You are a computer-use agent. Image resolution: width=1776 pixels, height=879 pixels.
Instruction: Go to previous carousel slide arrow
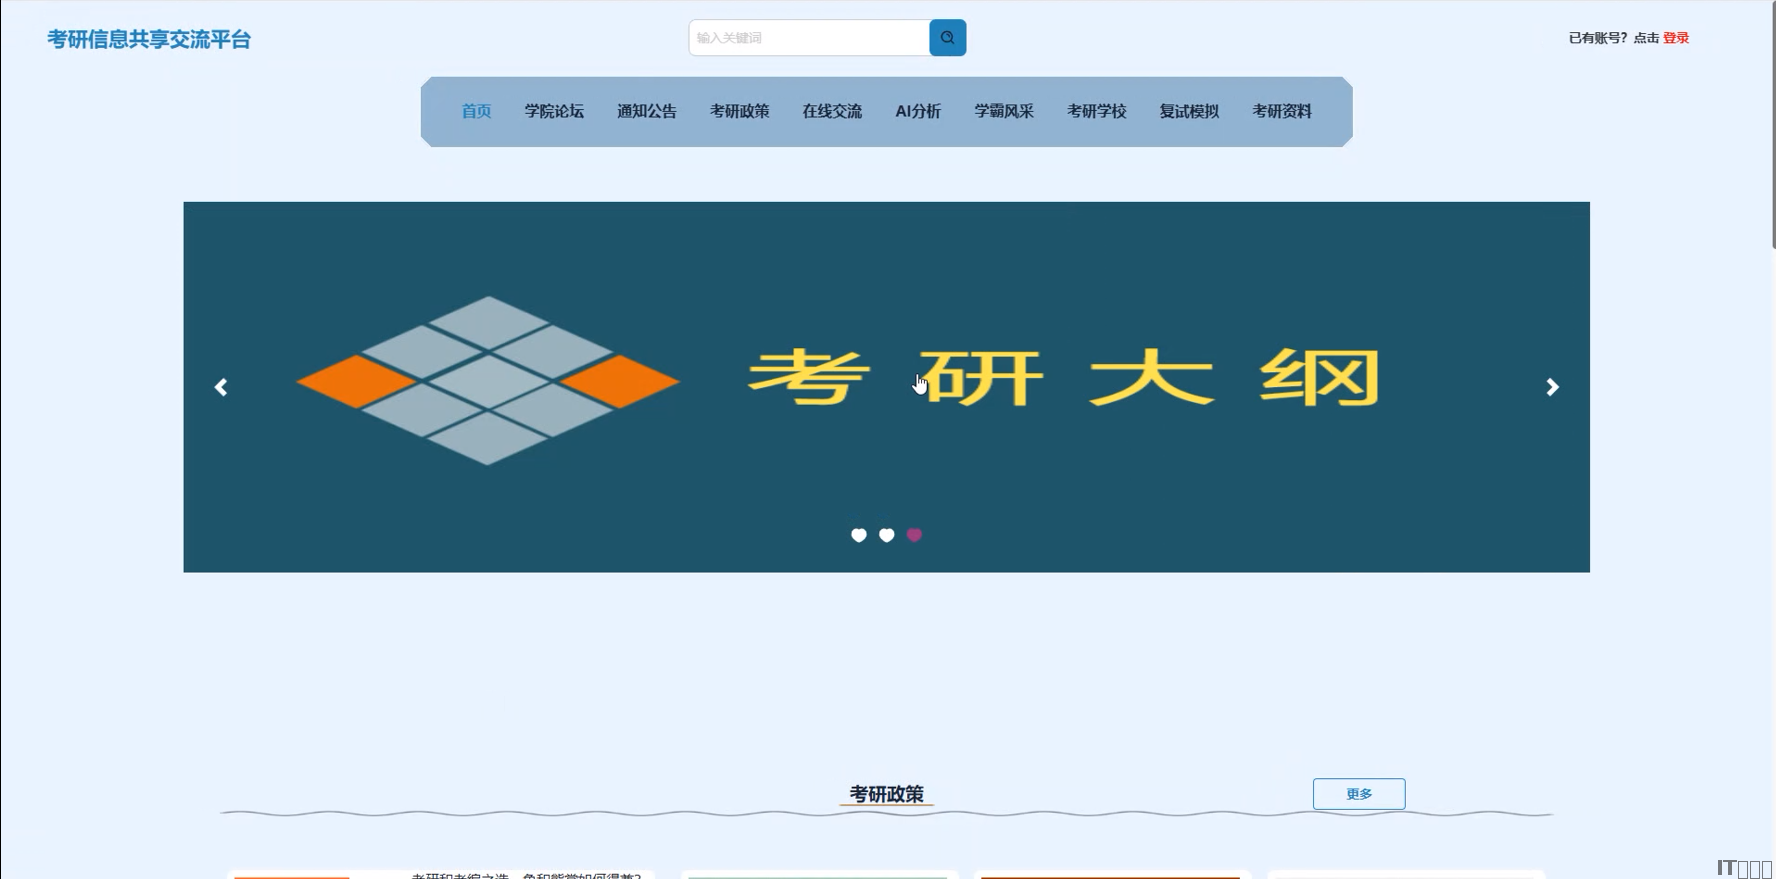point(221,387)
